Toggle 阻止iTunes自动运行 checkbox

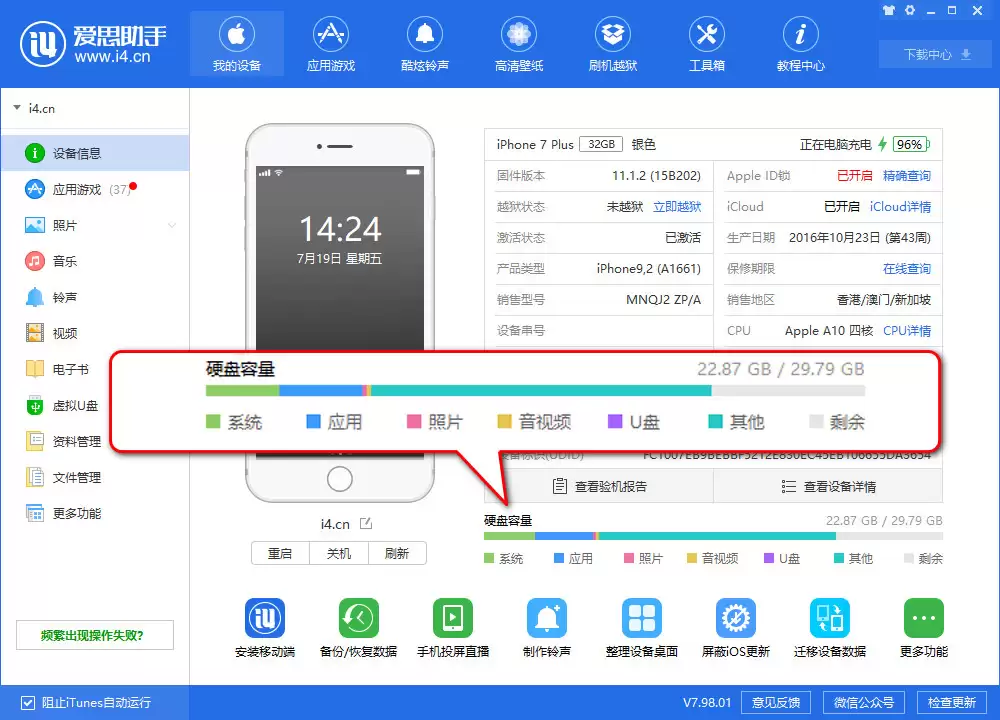(x=27, y=703)
